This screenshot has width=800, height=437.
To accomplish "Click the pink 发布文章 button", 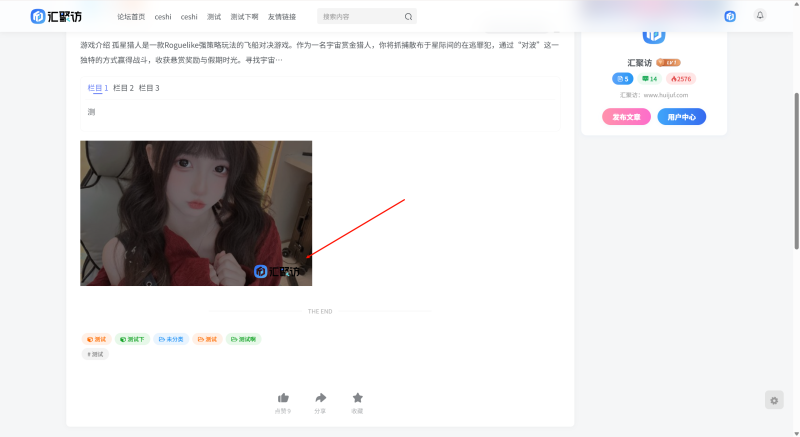I will (x=626, y=117).
